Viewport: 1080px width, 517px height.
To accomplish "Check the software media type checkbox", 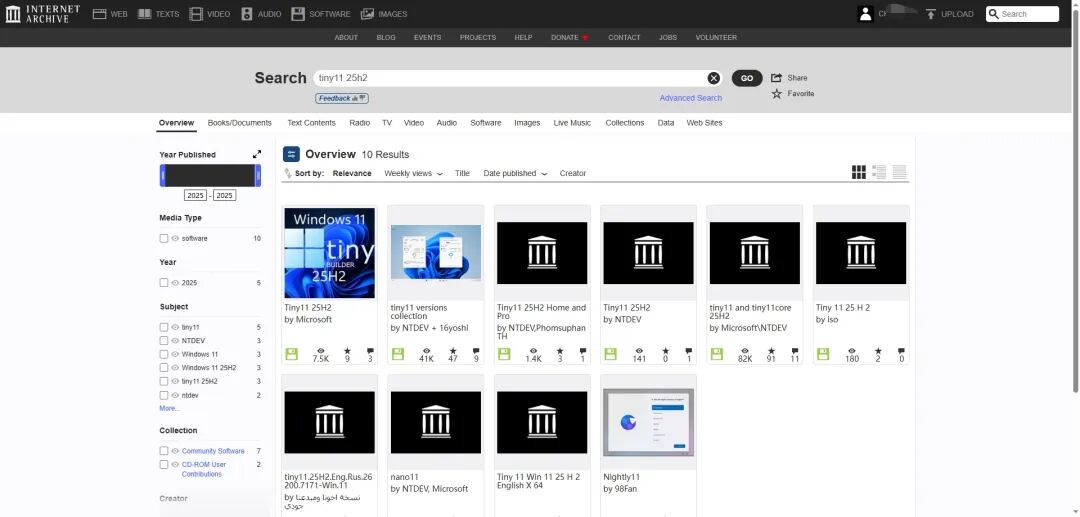I will (164, 238).
